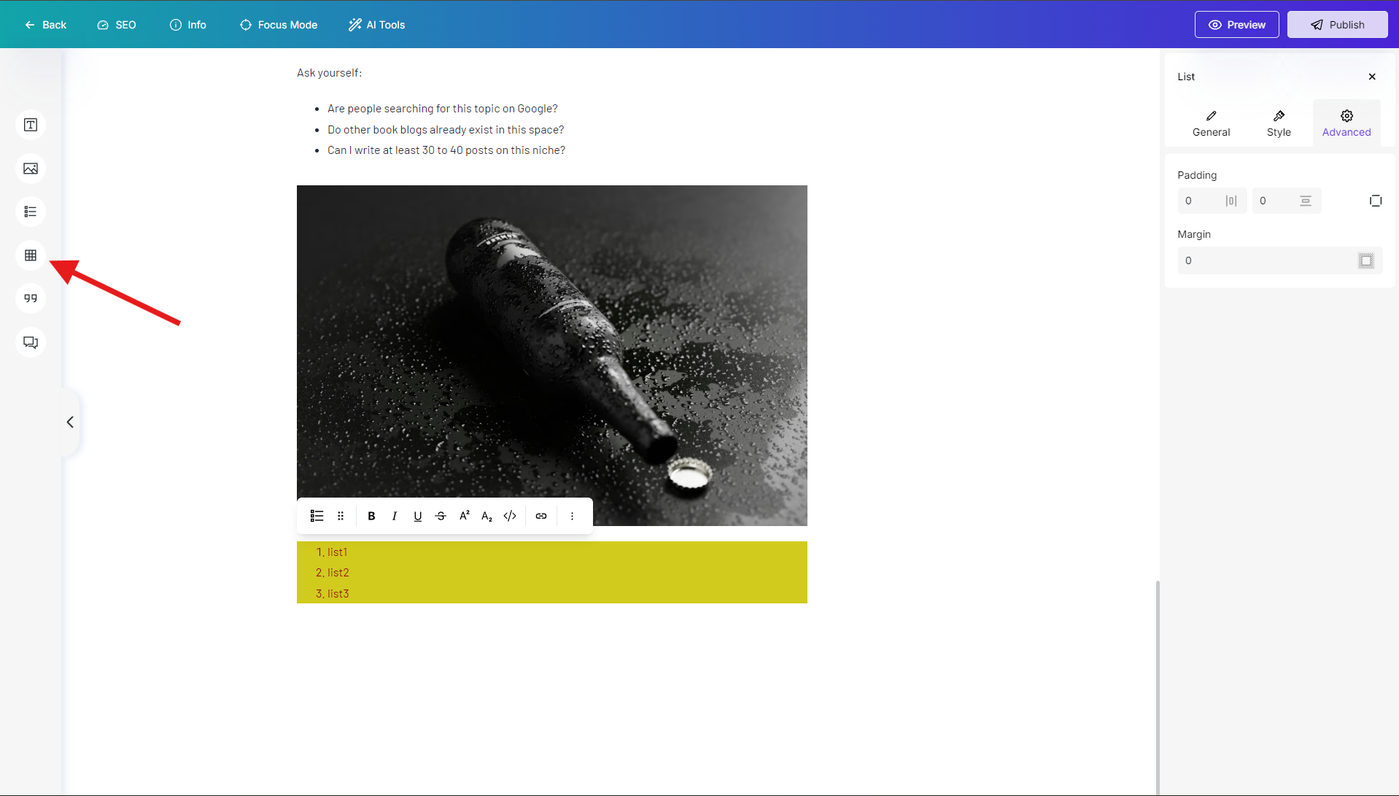Toggle strikethrough on selected text
Image resolution: width=1399 pixels, height=796 pixels.
click(x=441, y=516)
